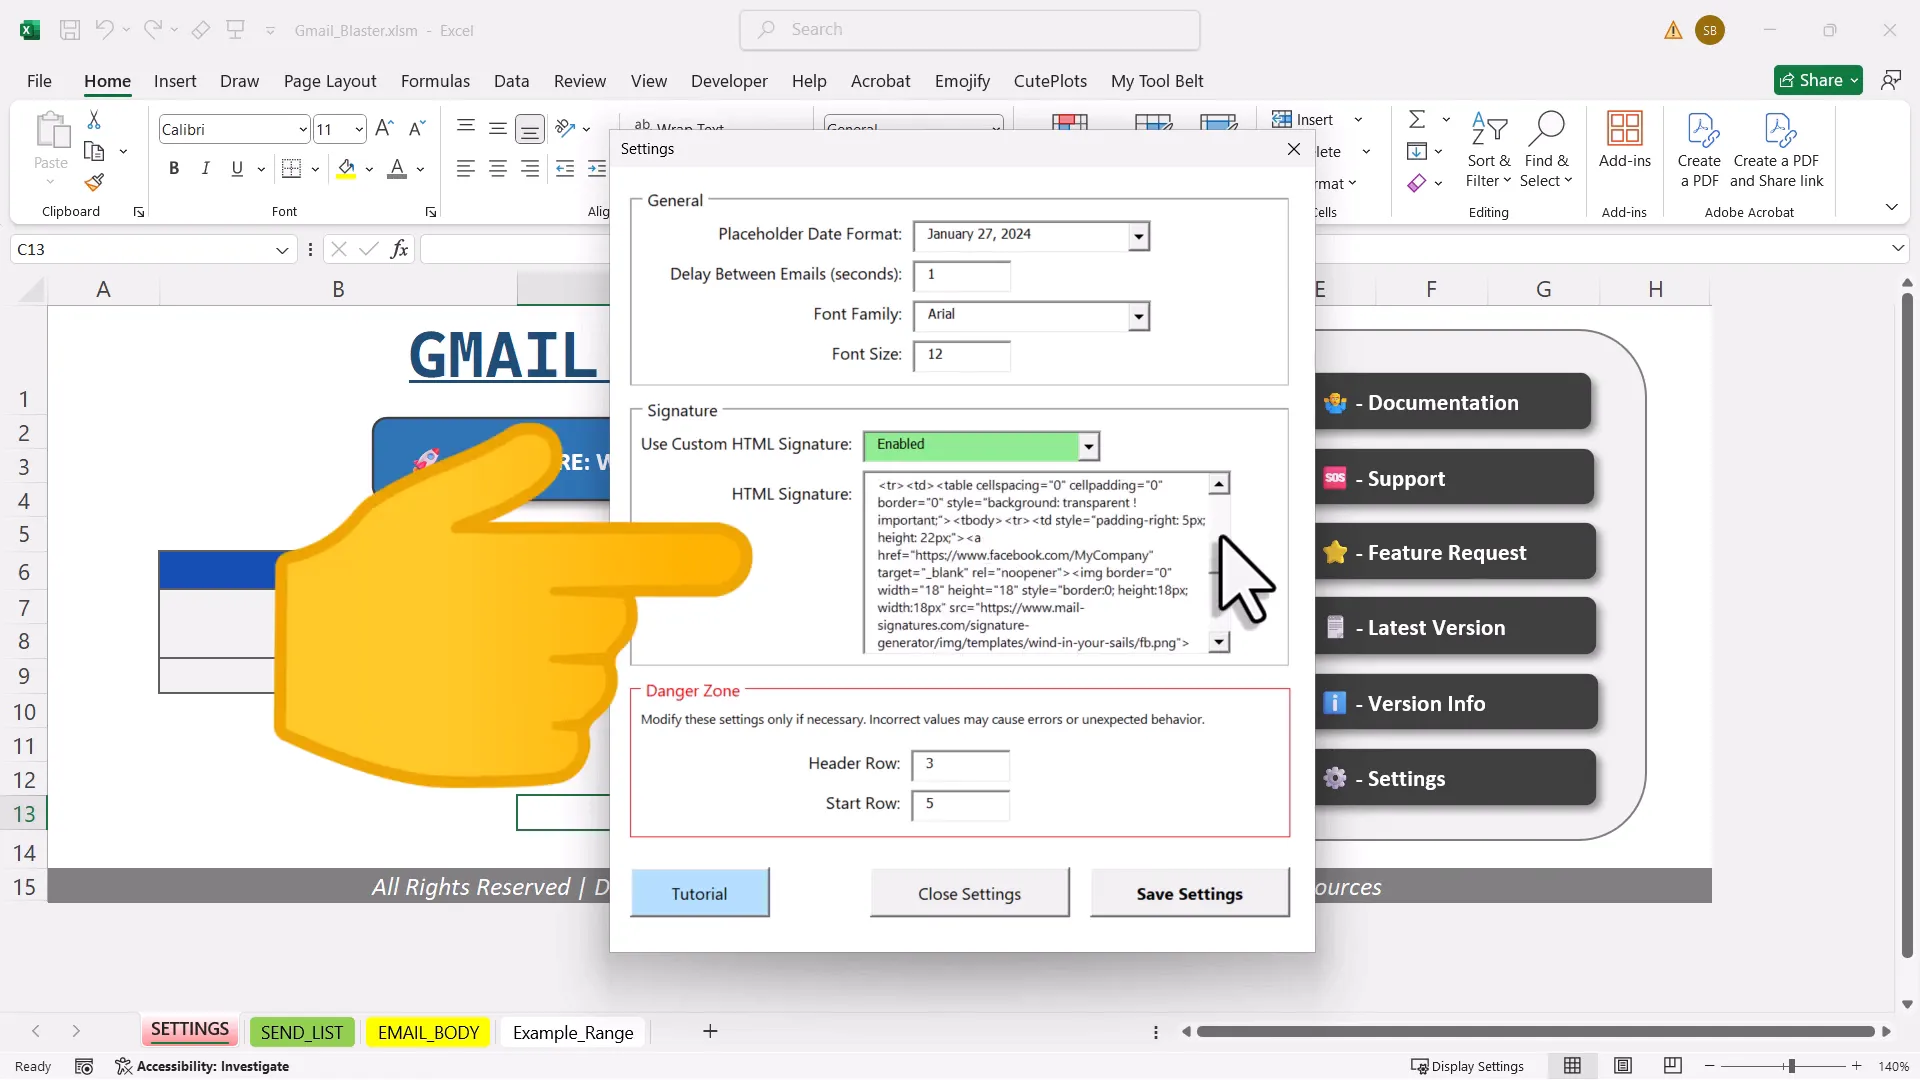Open the Placeholder Date Format dropdown

[x=1137, y=236]
